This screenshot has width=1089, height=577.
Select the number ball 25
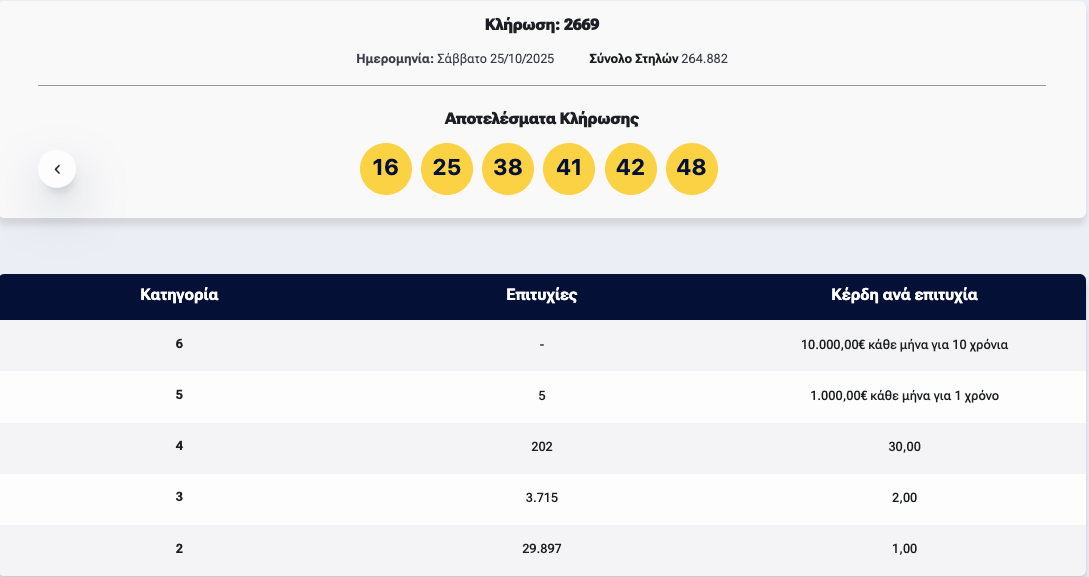446,168
